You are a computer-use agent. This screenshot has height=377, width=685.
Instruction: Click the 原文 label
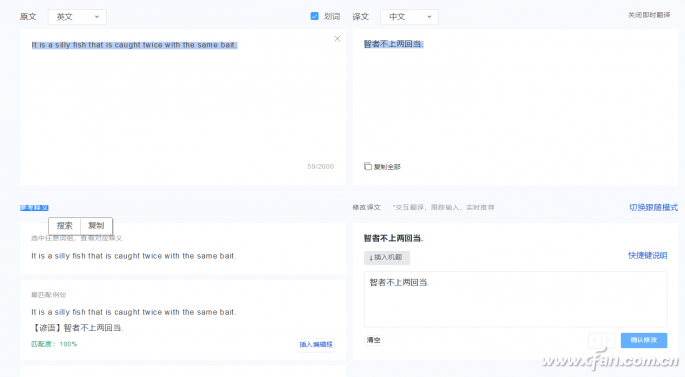pyautogui.click(x=28, y=17)
